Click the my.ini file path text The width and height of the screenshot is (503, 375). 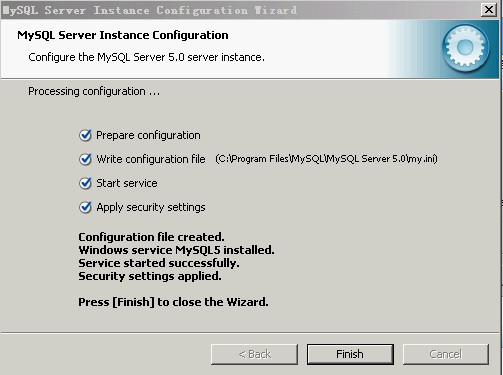point(326,159)
